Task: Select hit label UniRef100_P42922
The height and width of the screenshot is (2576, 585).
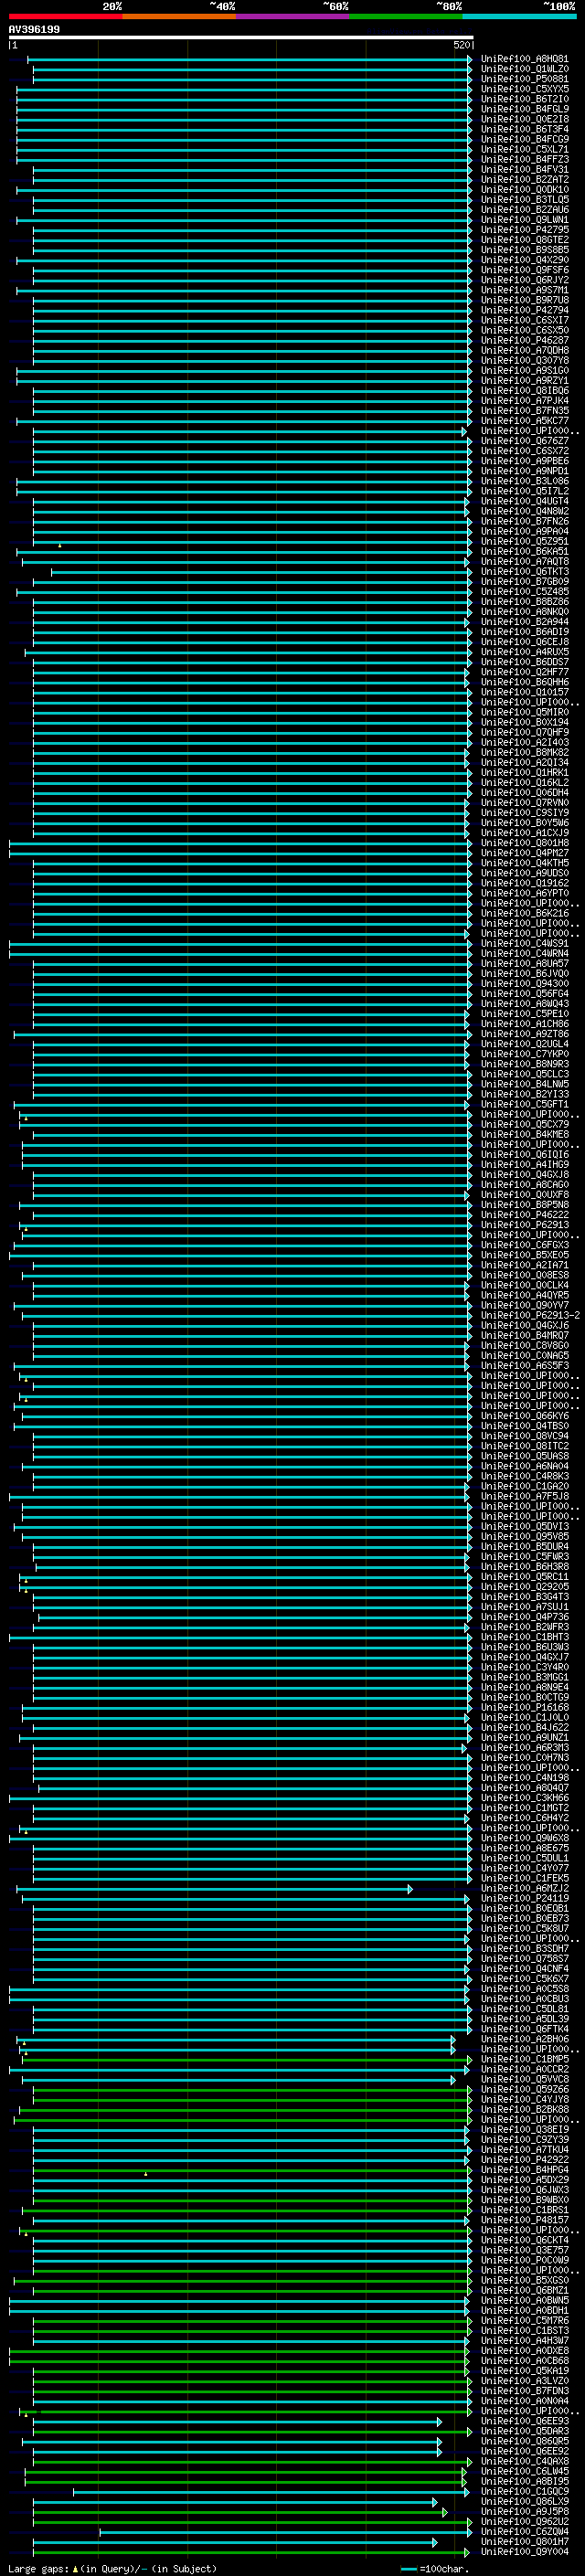Action: tap(524, 2160)
